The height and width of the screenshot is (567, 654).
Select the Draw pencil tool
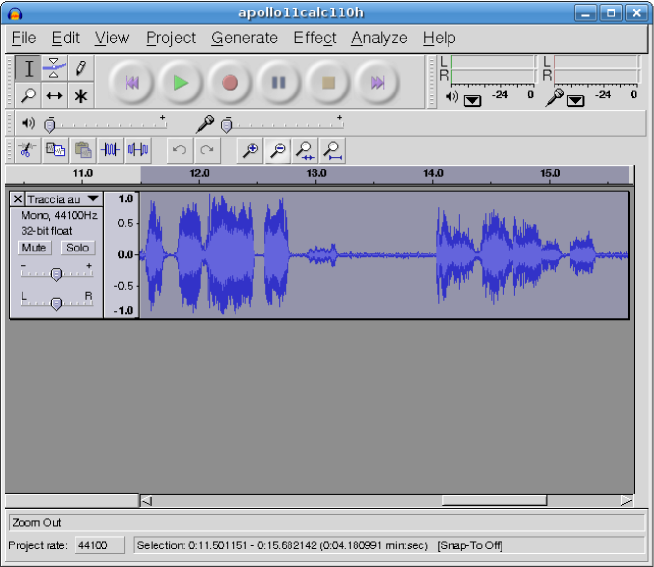point(81,69)
